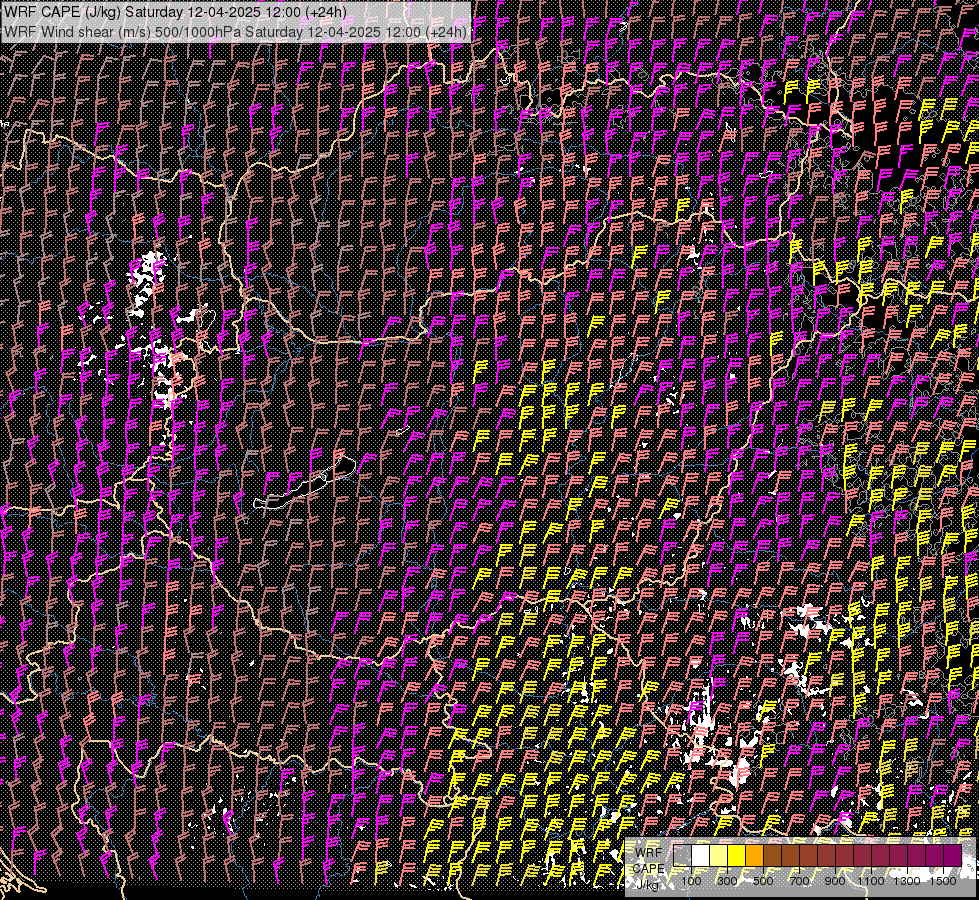Viewport: 979px width, 900px height.
Task: Click the elongated lake outline on the map
Action: tap(305, 483)
